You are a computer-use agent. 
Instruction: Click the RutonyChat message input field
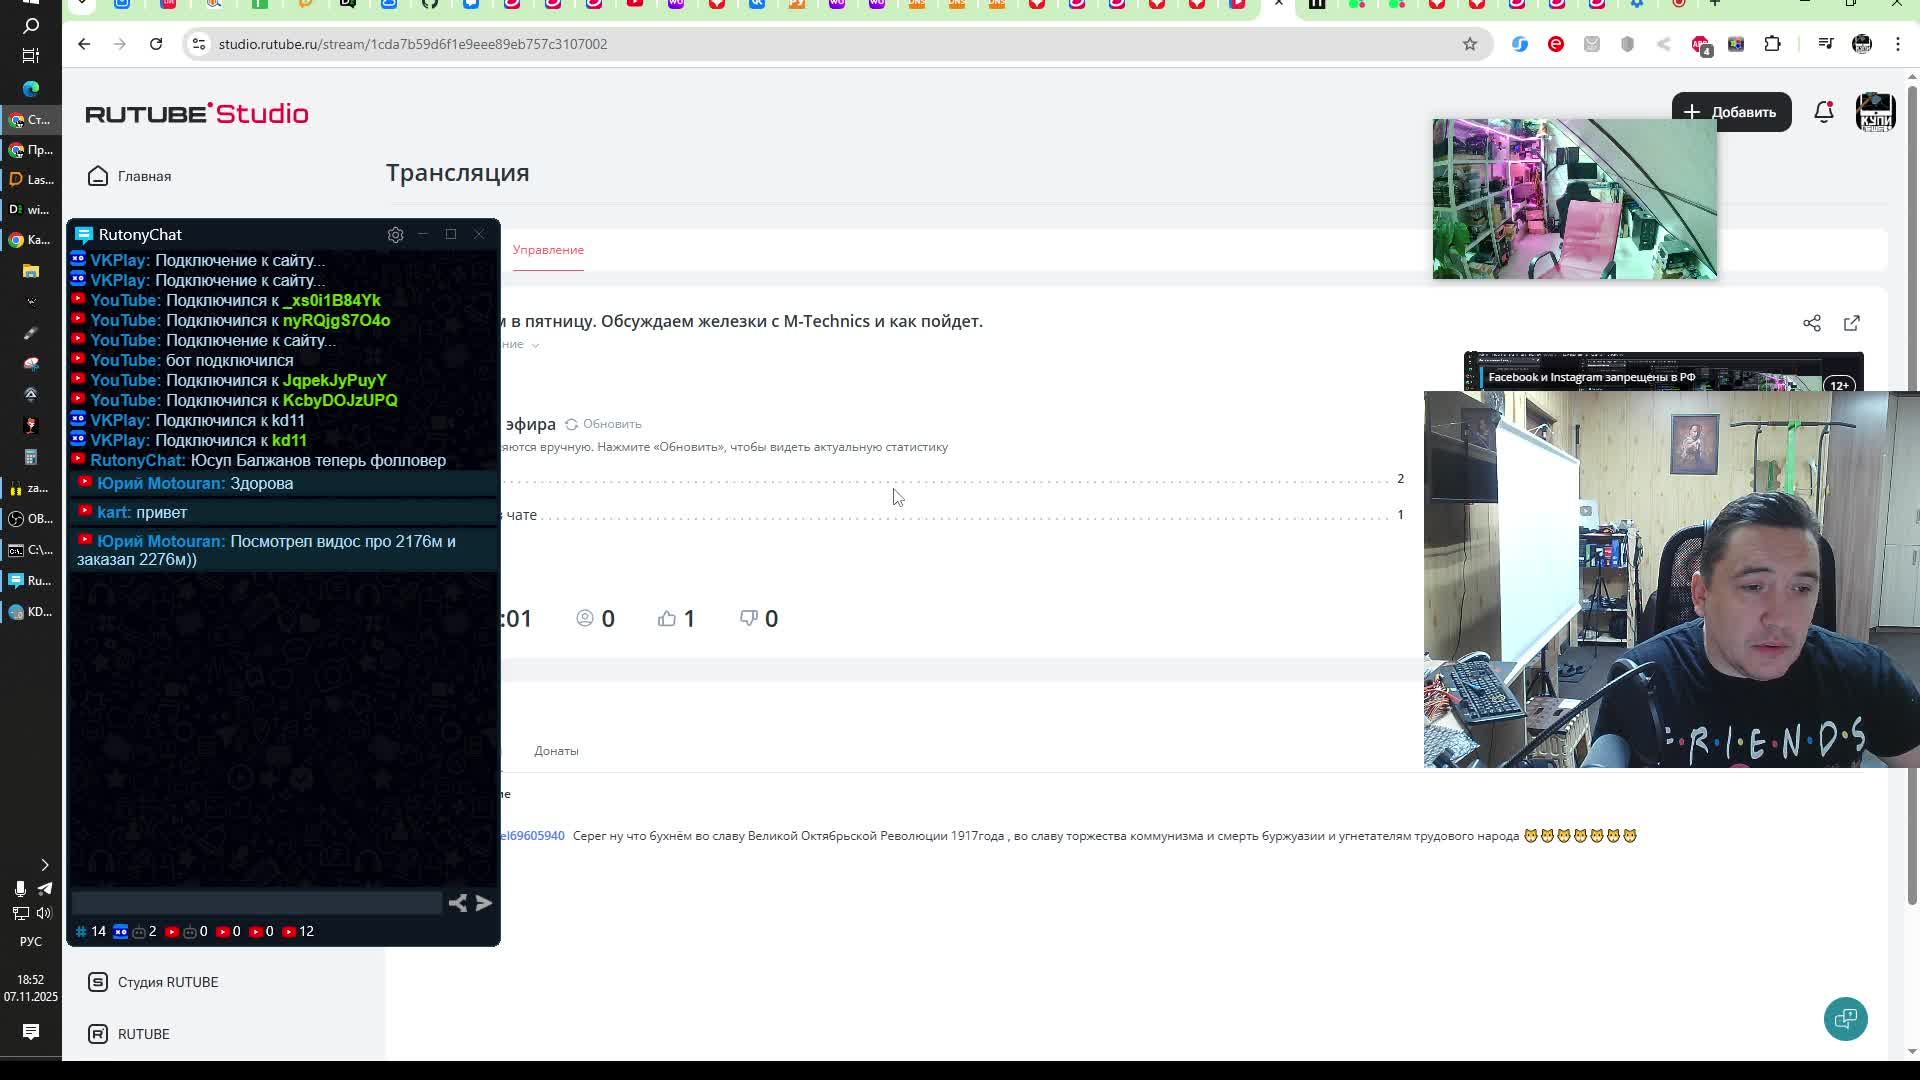tap(256, 903)
